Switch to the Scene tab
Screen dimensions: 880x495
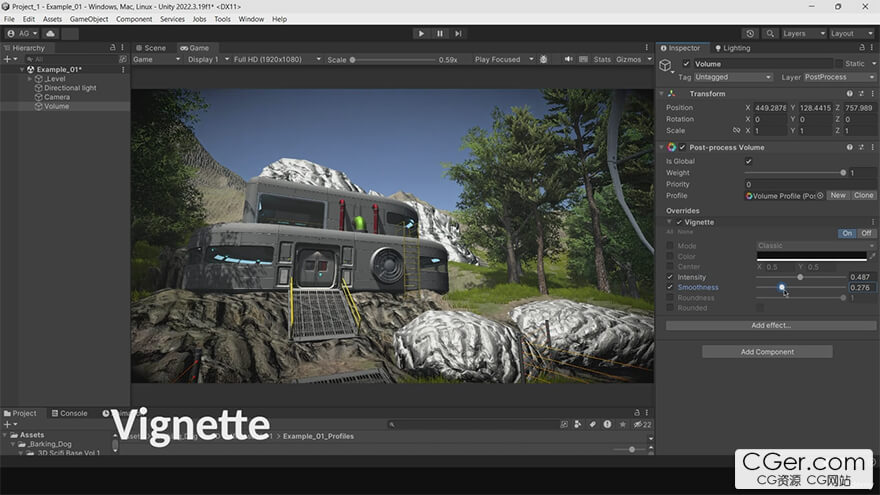(154, 48)
